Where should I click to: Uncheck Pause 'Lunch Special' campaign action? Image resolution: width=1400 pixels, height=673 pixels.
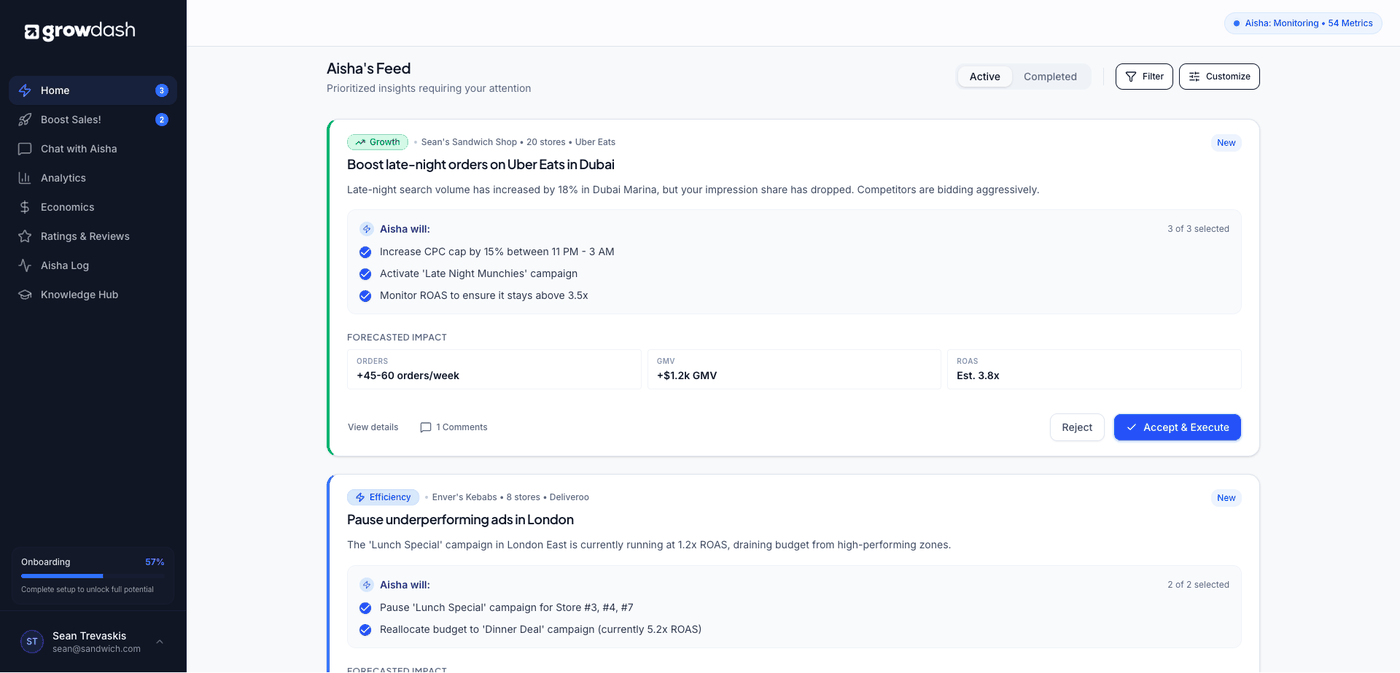click(x=365, y=608)
